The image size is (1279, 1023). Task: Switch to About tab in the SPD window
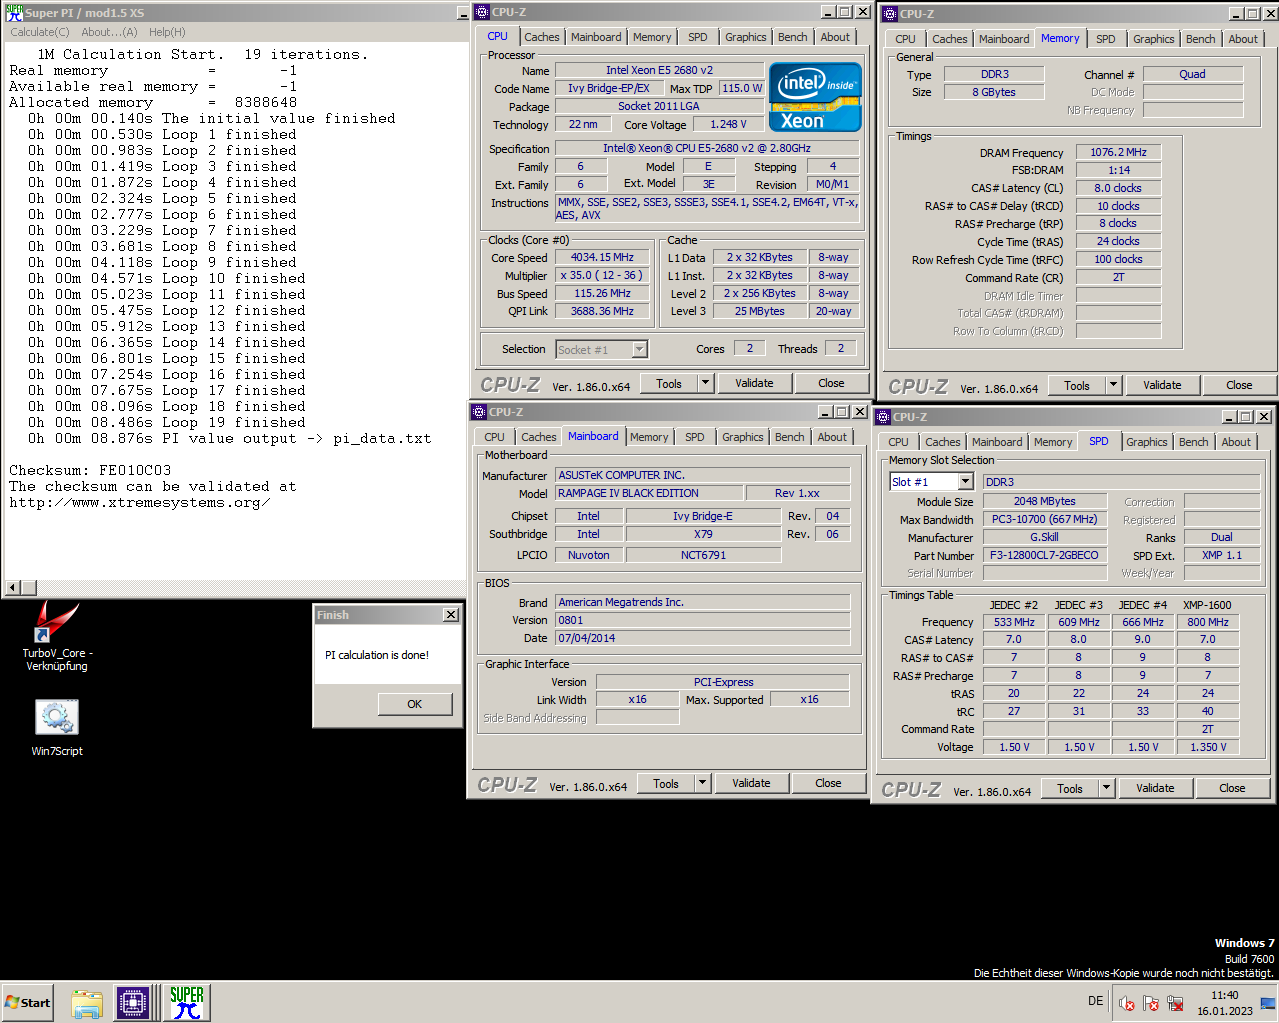coord(1236,442)
